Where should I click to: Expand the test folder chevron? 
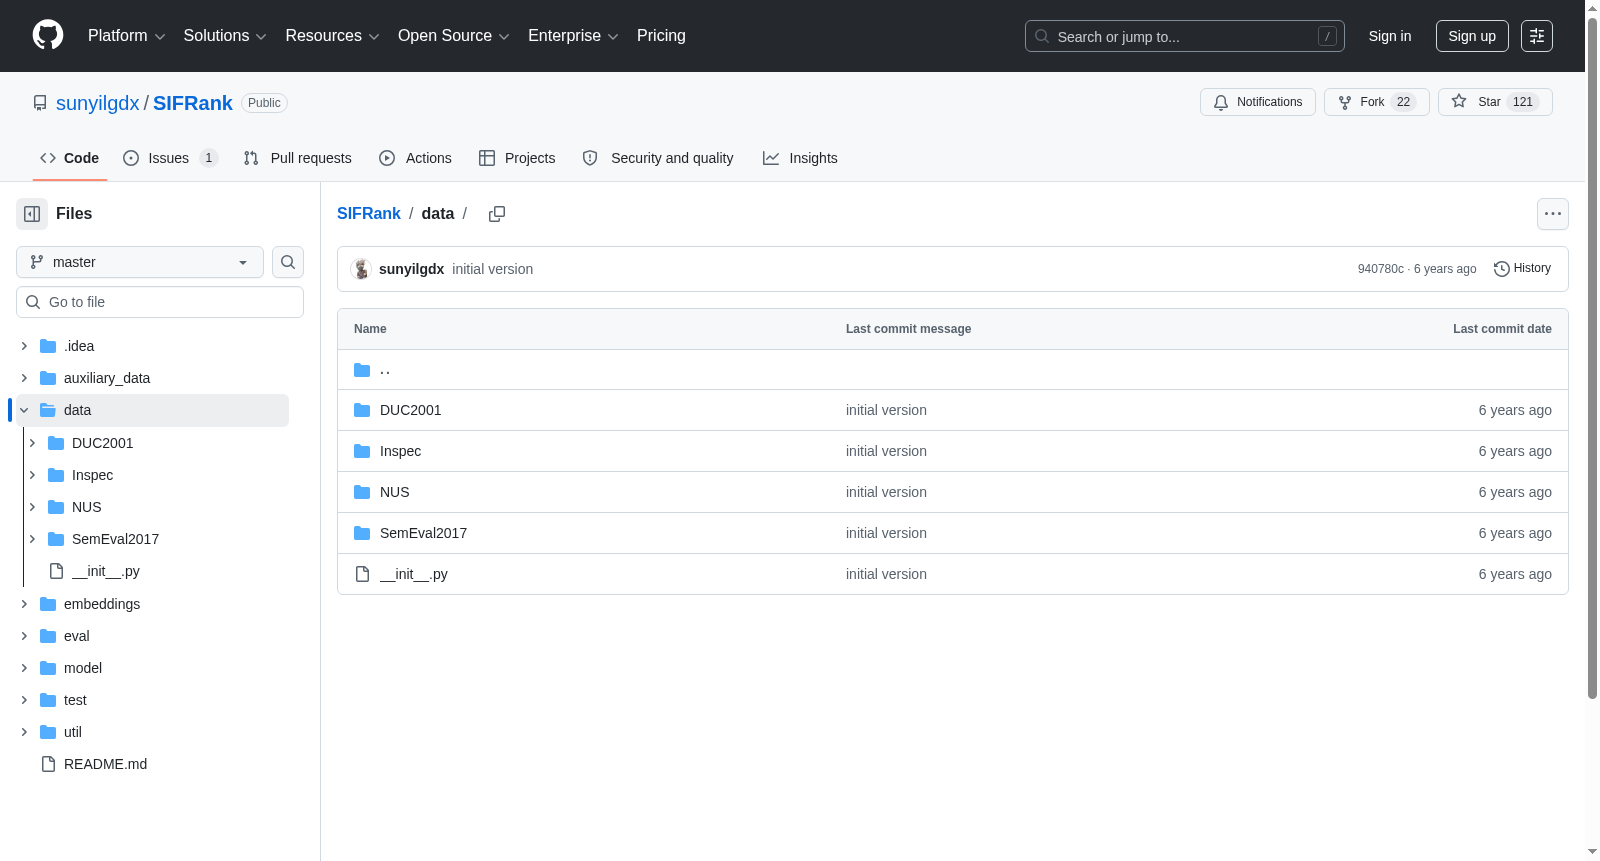24,700
